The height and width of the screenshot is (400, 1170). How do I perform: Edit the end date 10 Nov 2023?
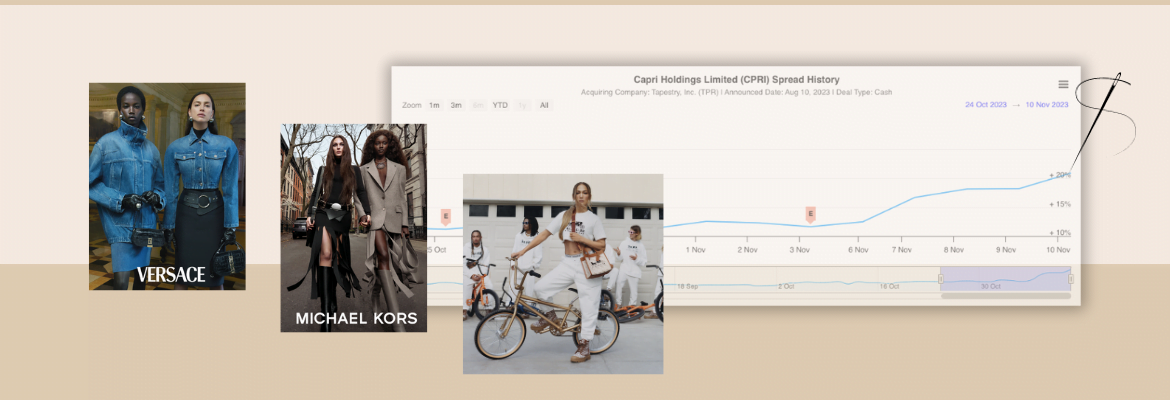(1047, 105)
